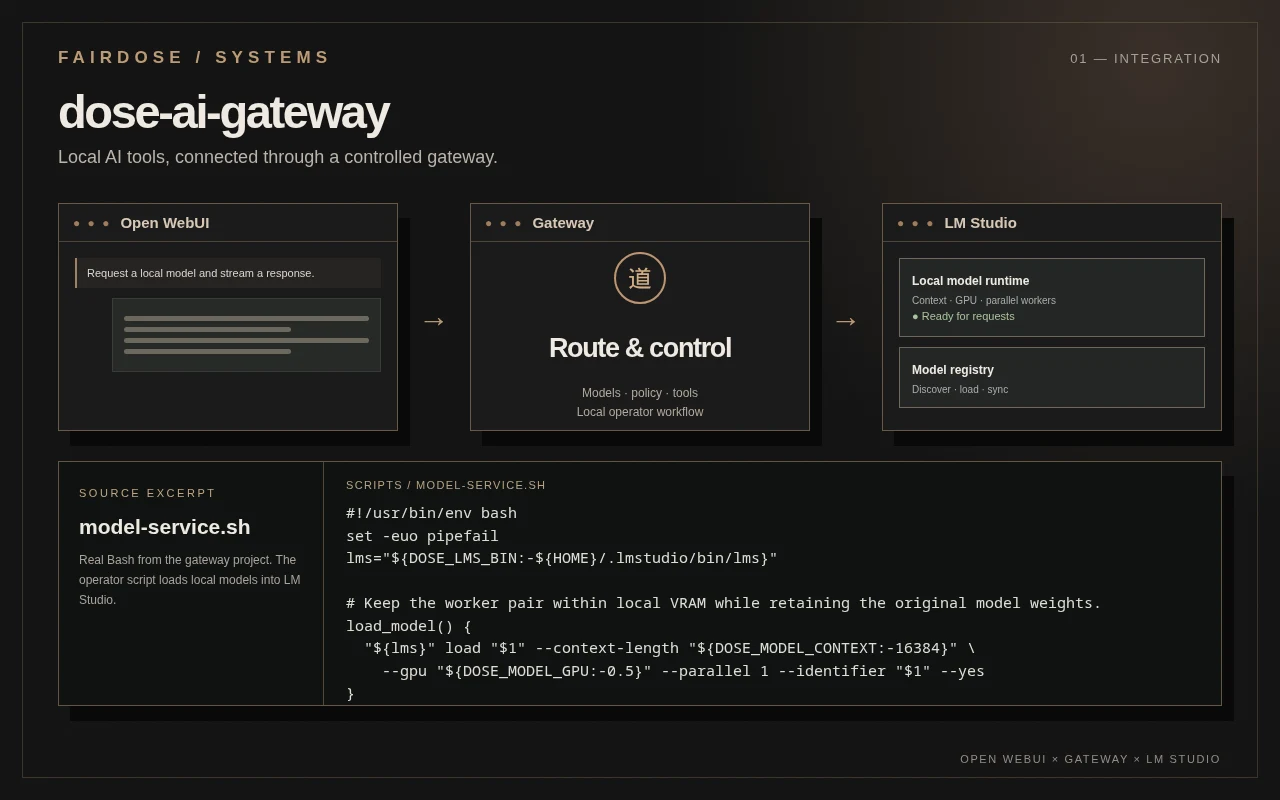Viewport: 1280px width, 800px height.
Task: Click the "Local operator workflow" caption
Action: click(x=640, y=412)
